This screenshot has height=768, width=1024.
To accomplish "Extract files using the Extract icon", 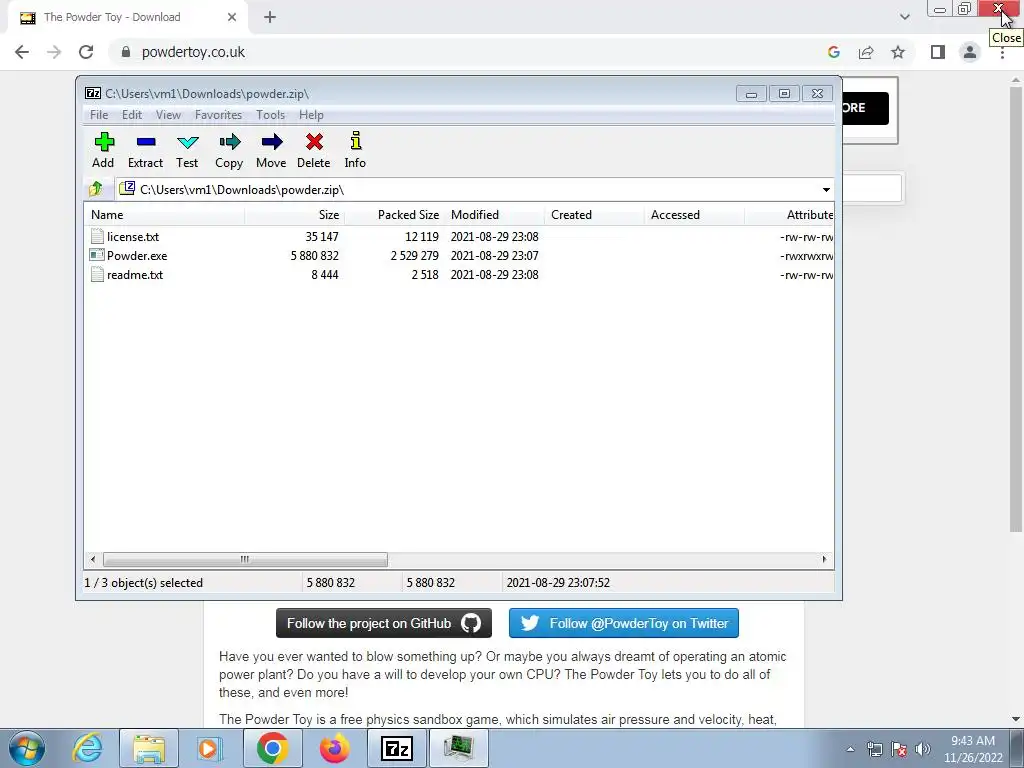I will [146, 142].
